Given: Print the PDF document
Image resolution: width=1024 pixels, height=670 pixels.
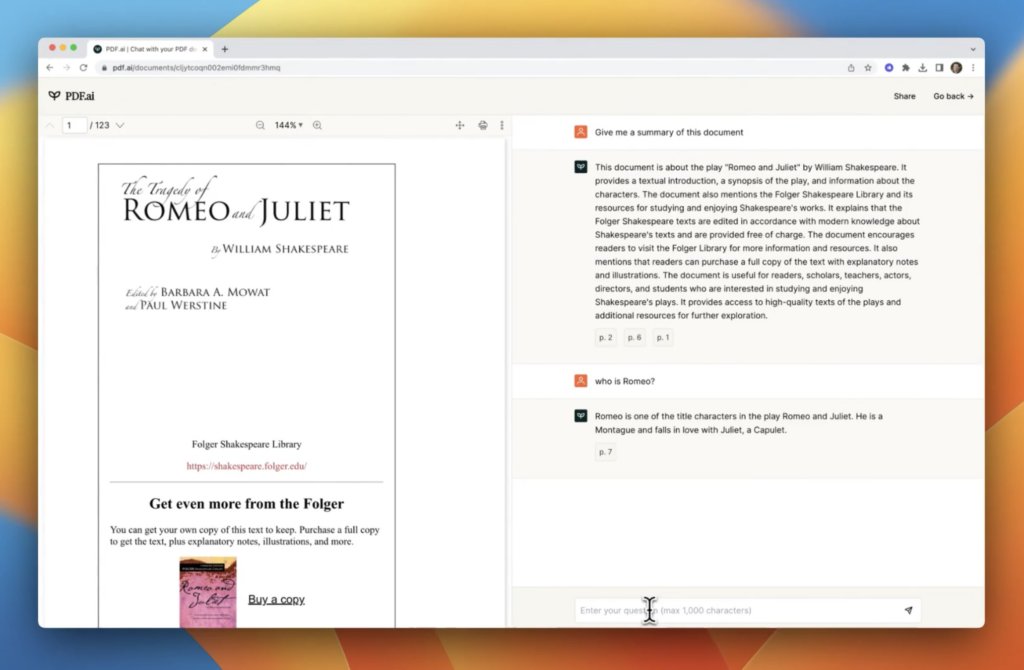Looking at the screenshot, I should tap(483, 125).
